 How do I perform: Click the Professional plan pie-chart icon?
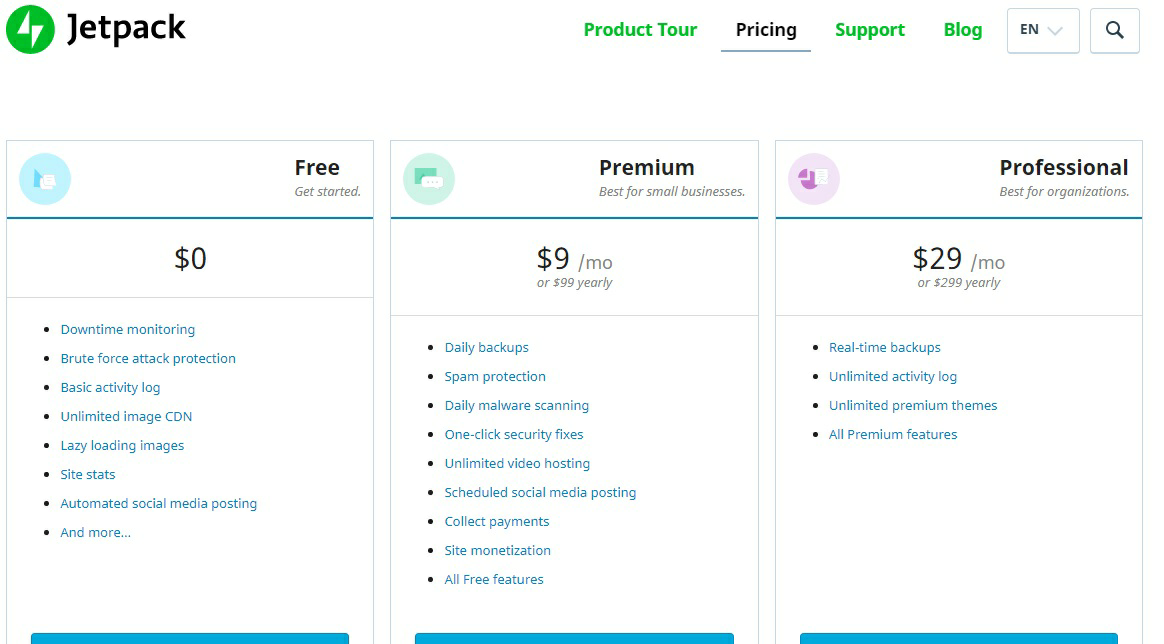click(x=813, y=179)
